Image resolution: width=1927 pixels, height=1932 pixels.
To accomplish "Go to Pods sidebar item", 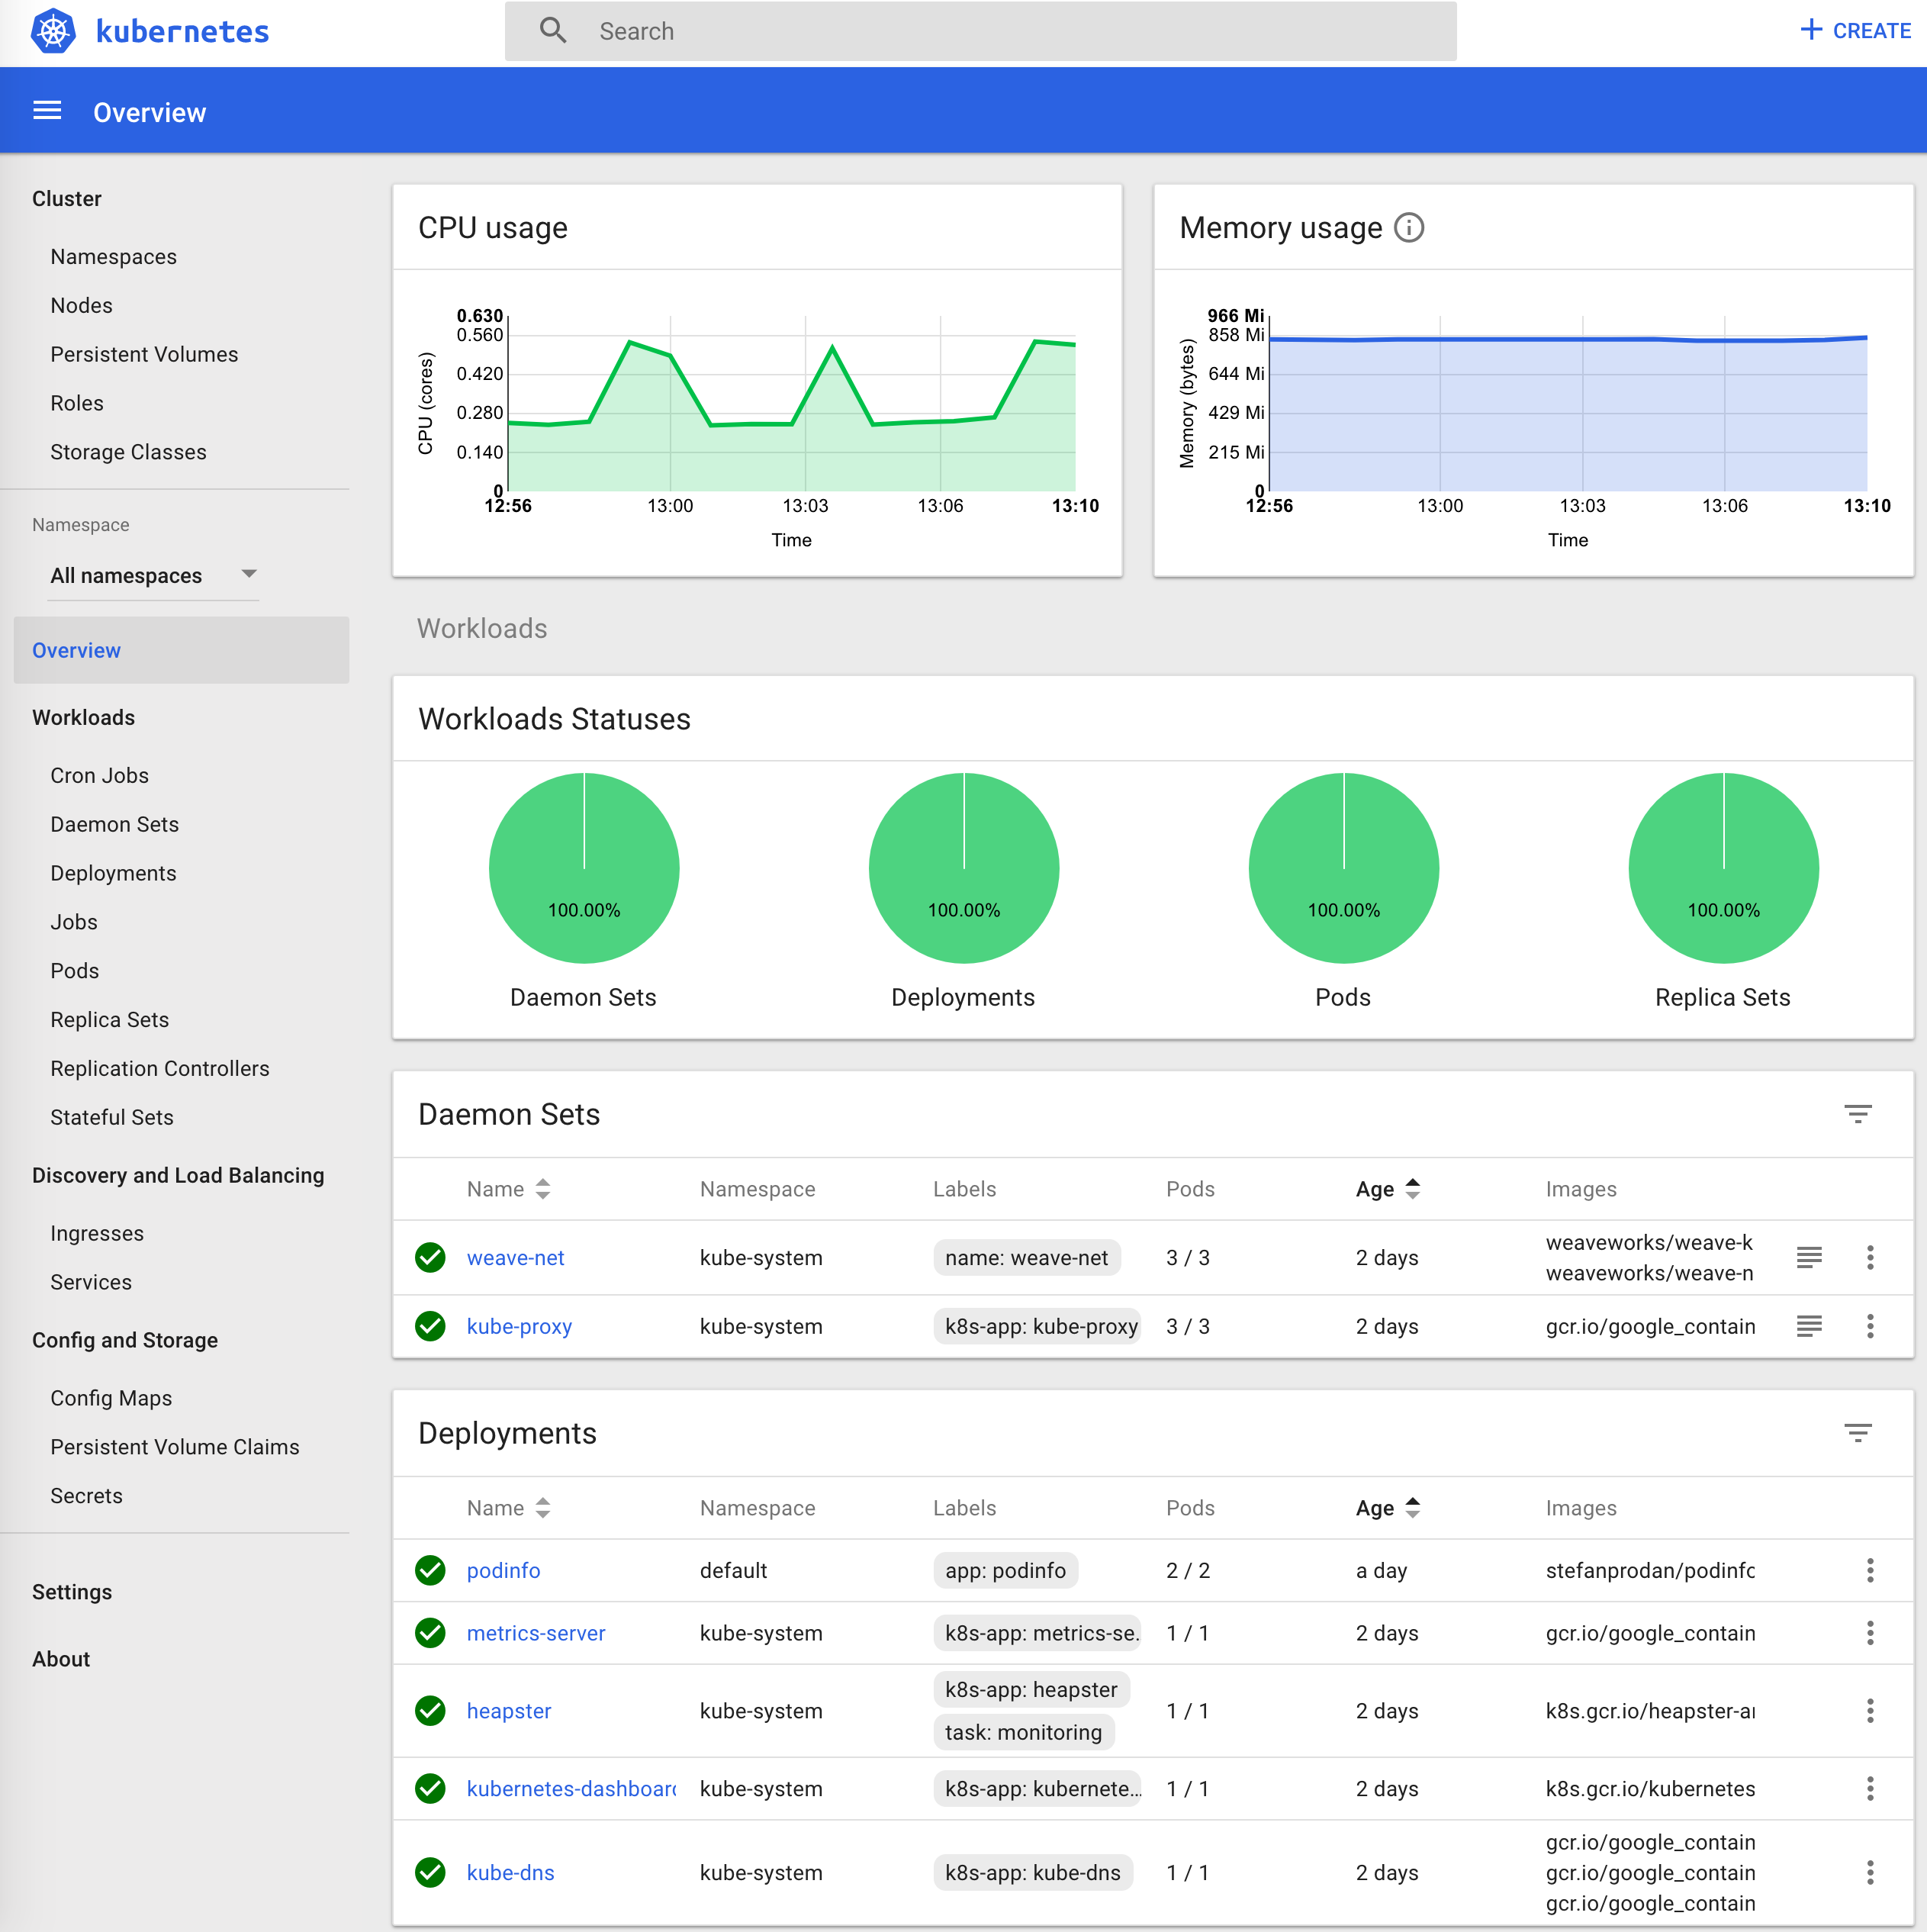I will point(74,971).
